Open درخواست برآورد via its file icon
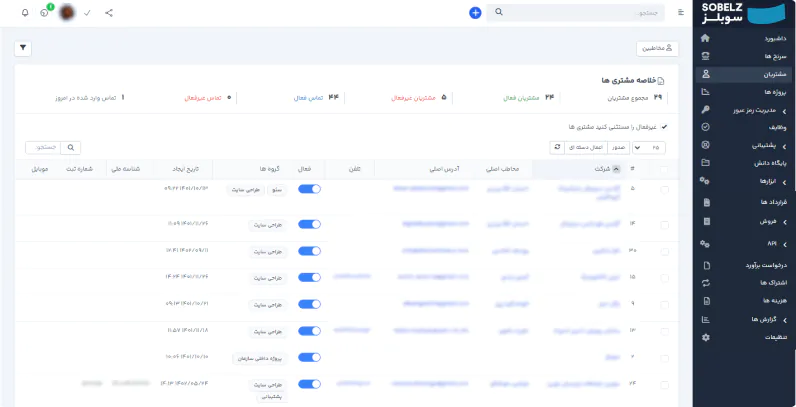 [706, 265]
